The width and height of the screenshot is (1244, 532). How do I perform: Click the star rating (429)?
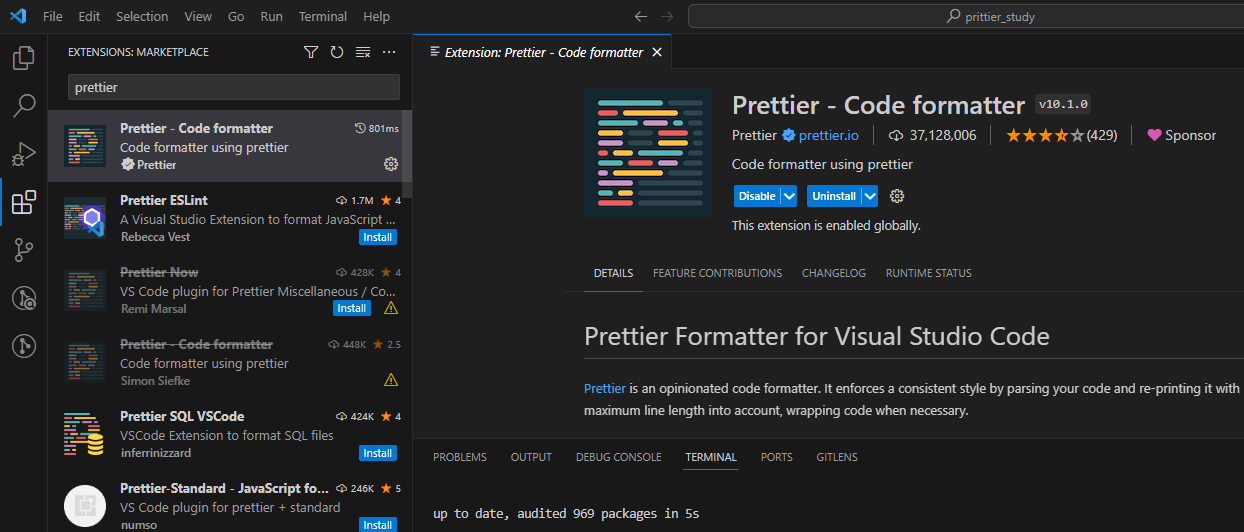coord(1061,135)
